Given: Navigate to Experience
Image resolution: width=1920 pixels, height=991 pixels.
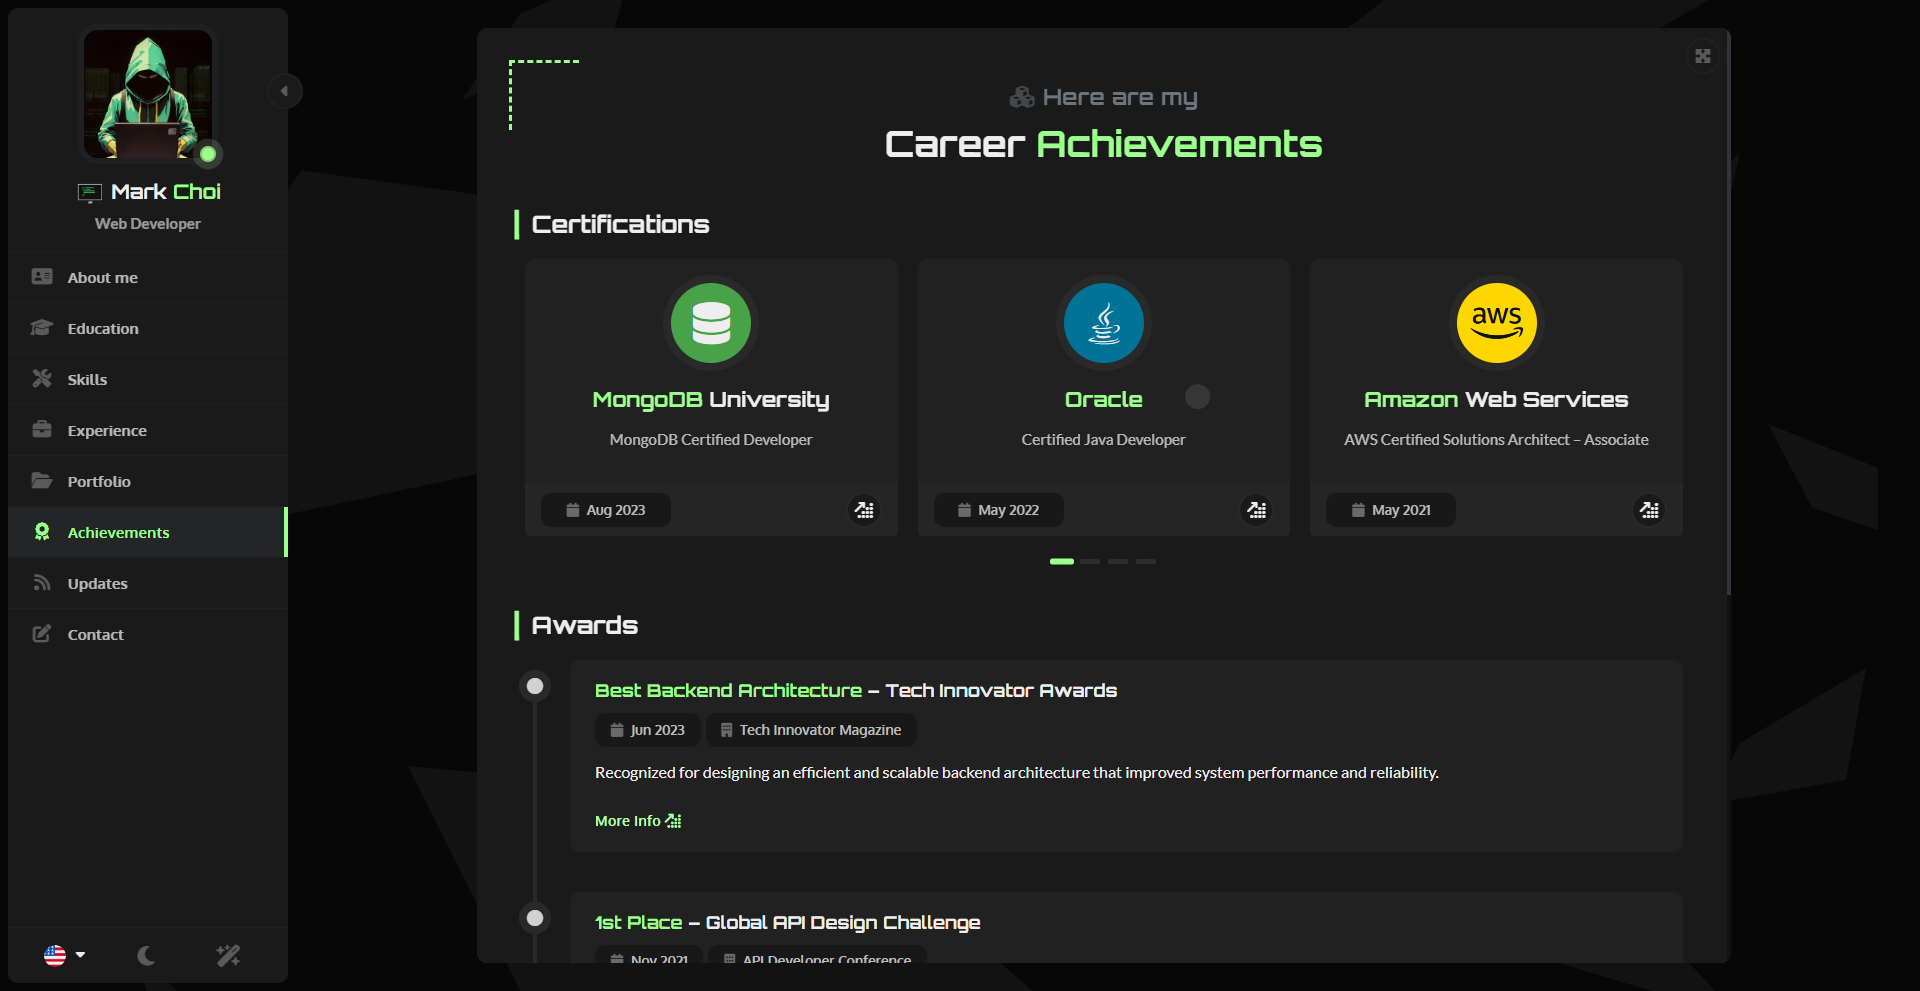Looking at the screenshot, I should 148,430.
